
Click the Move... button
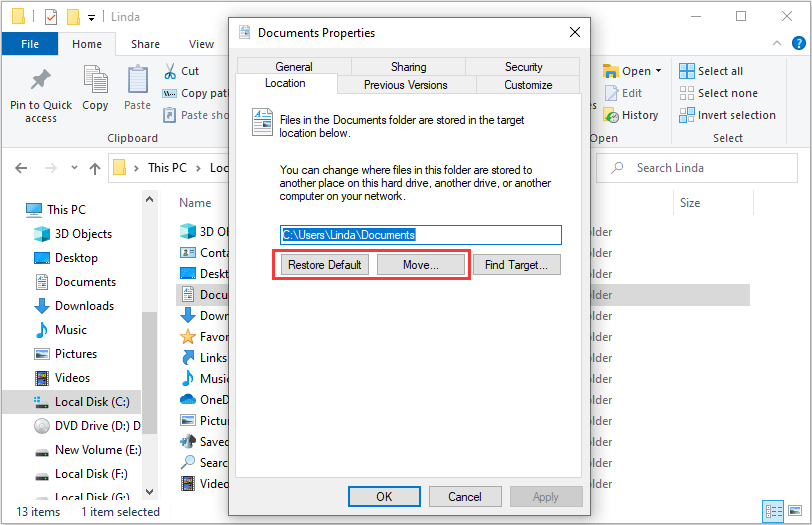(420, 265)
